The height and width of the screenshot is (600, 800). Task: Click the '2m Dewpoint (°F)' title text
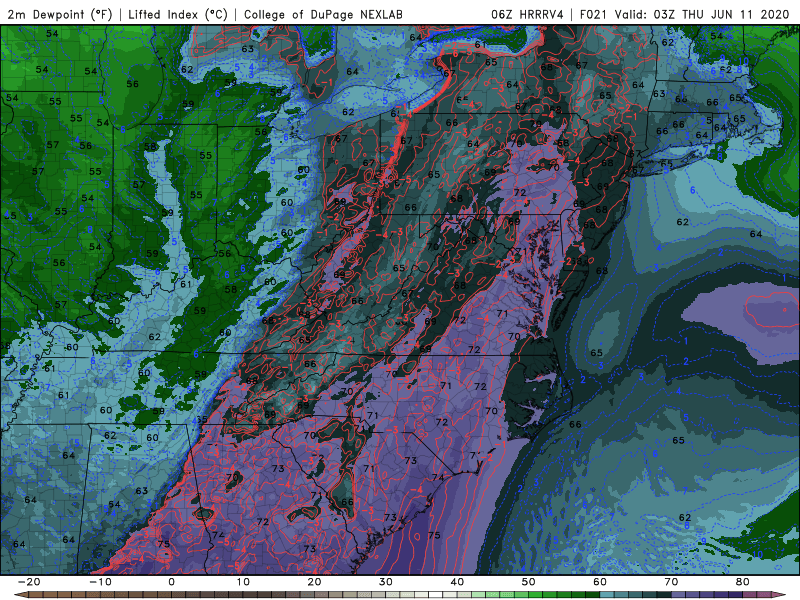pyautogui.click(x=60, y=14)
